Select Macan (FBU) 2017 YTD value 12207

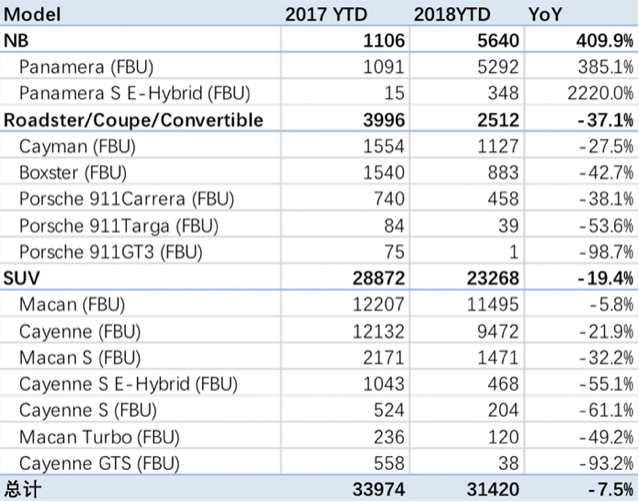[379, 303]
